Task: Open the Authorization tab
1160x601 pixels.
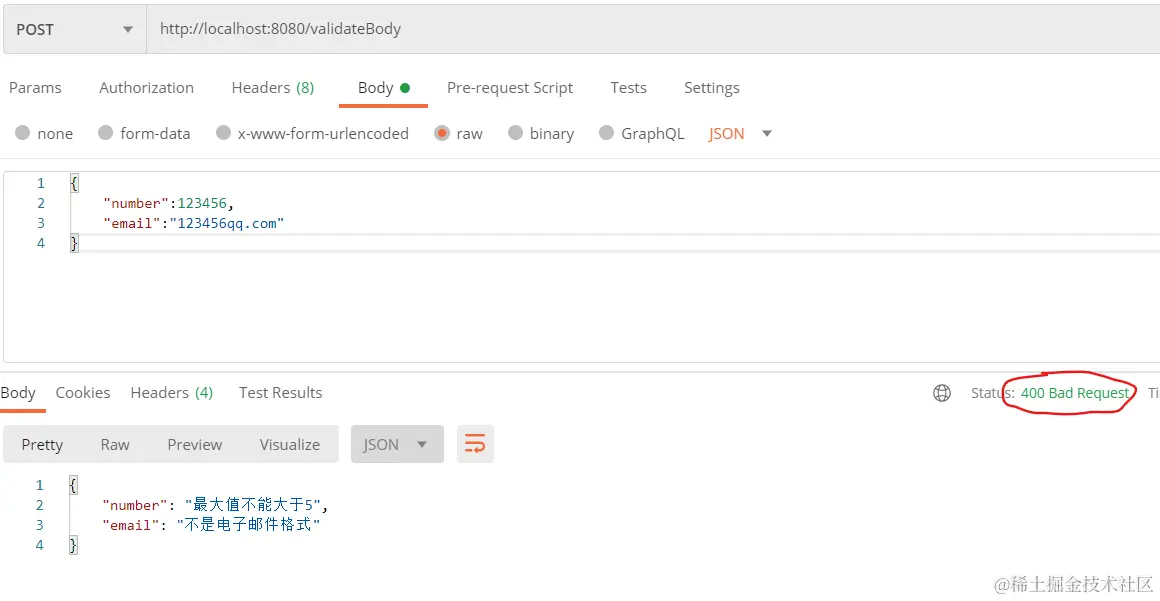Action: (x=146, y=87)
